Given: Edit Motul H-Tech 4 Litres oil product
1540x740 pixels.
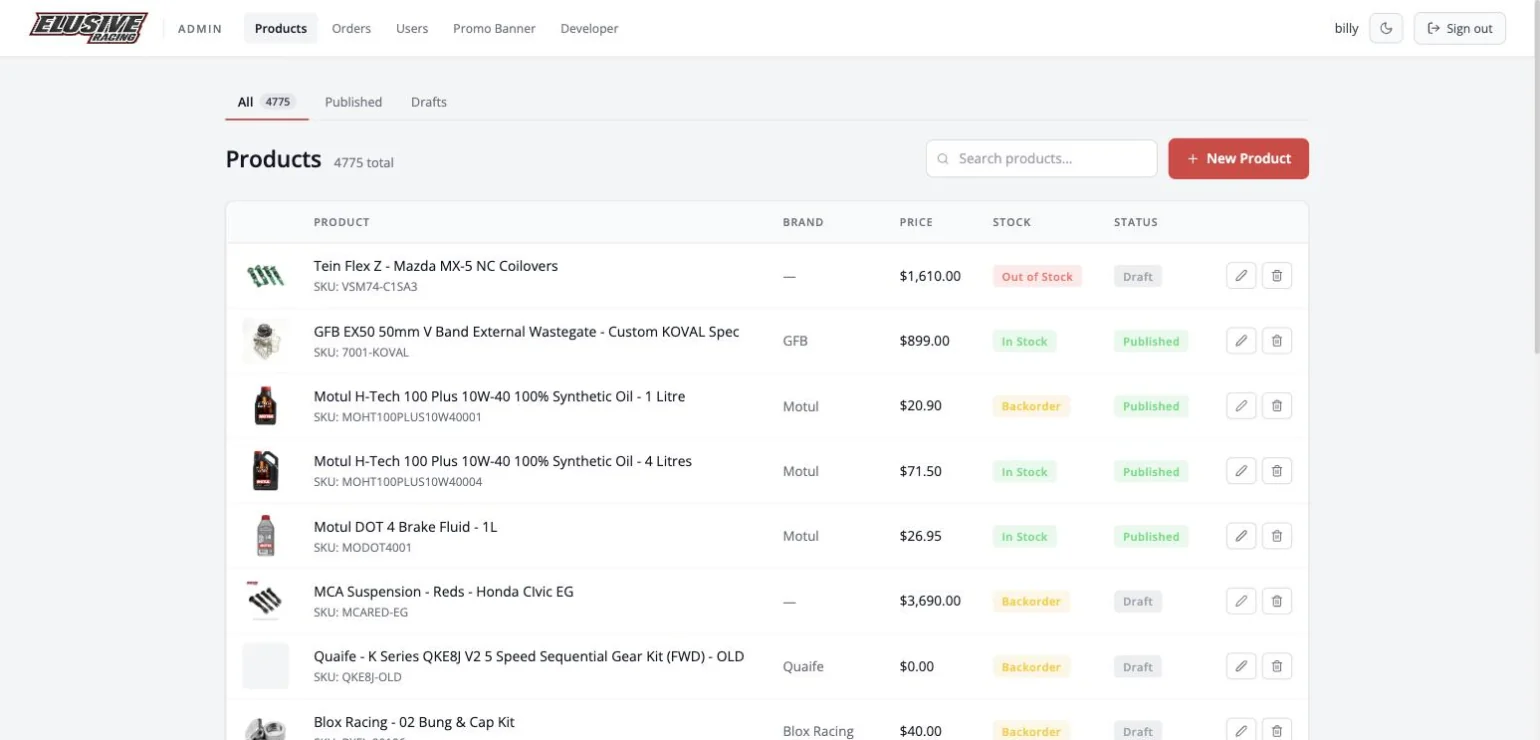Looking at the screenshot, I should (1241, 471).
